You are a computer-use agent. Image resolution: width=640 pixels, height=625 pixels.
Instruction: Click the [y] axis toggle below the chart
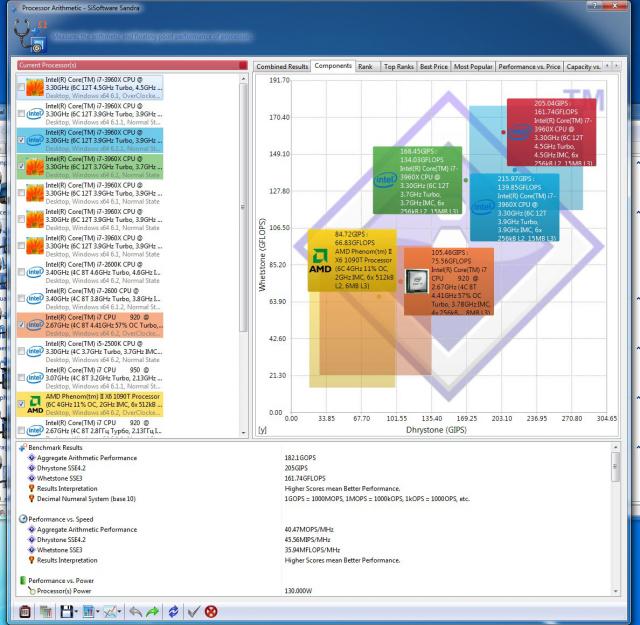[x=262, y=430]
